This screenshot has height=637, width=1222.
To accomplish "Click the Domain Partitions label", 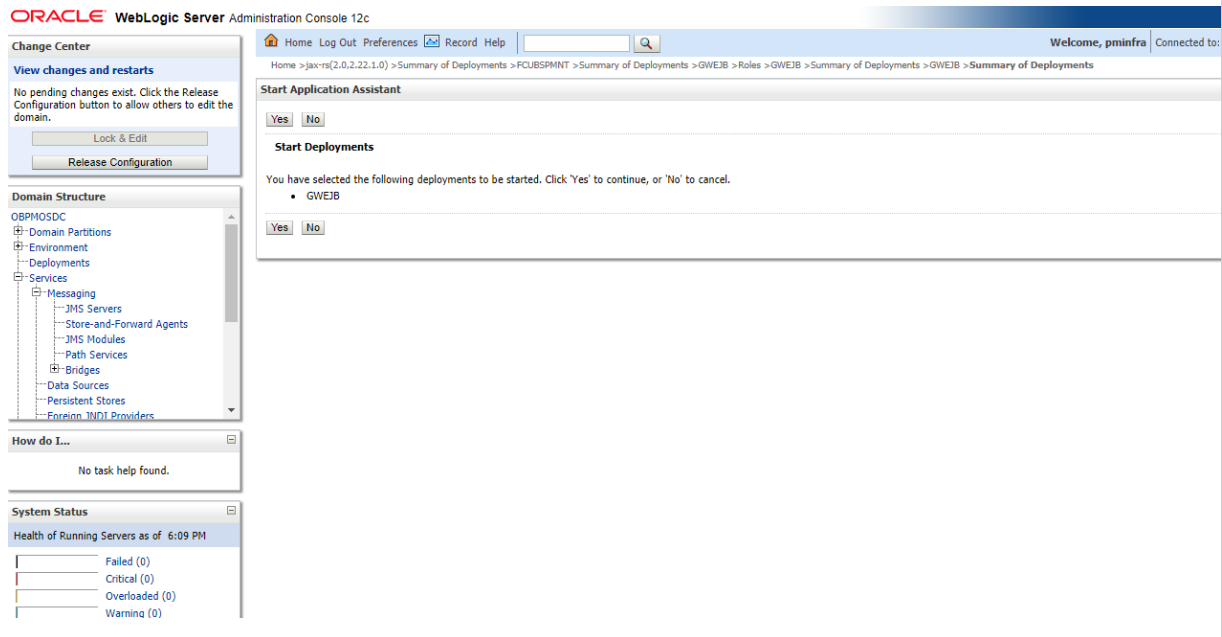I will point(70,232).
